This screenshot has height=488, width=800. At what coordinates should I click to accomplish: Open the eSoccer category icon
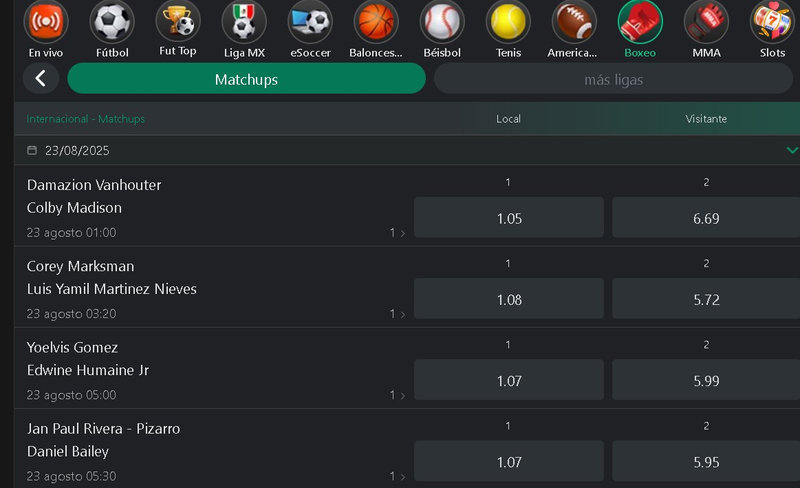[x=310, y=21]
